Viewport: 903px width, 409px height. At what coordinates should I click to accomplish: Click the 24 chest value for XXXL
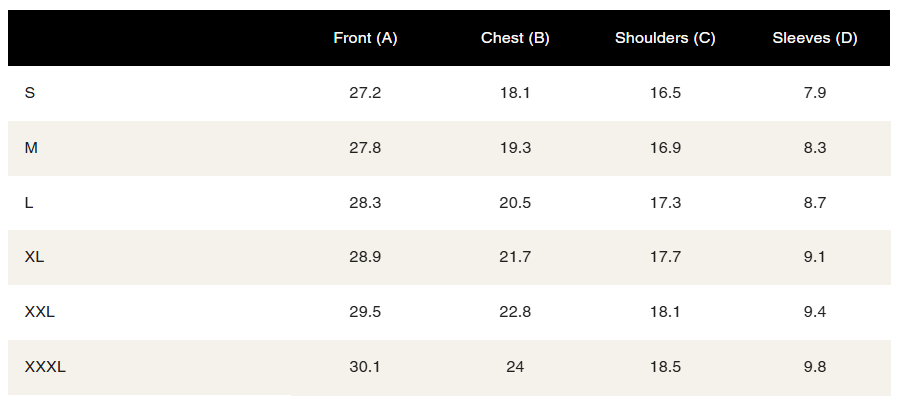515,367
